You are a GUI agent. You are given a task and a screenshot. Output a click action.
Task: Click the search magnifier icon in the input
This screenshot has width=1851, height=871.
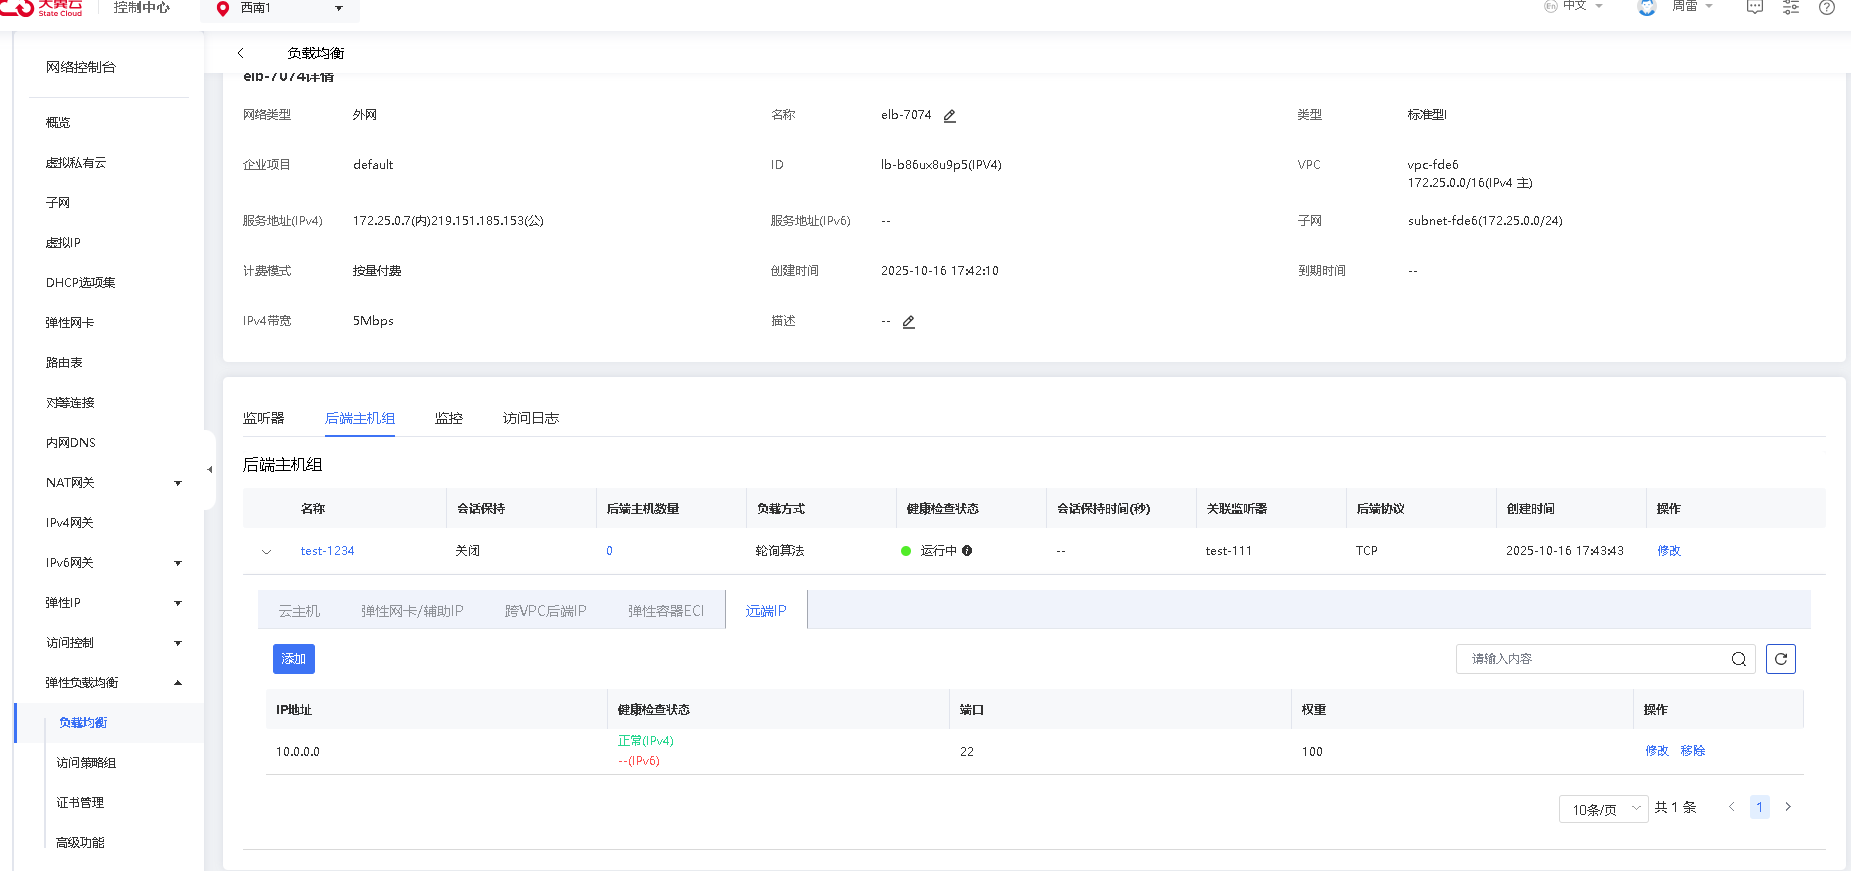click(x=1738, y=659)
